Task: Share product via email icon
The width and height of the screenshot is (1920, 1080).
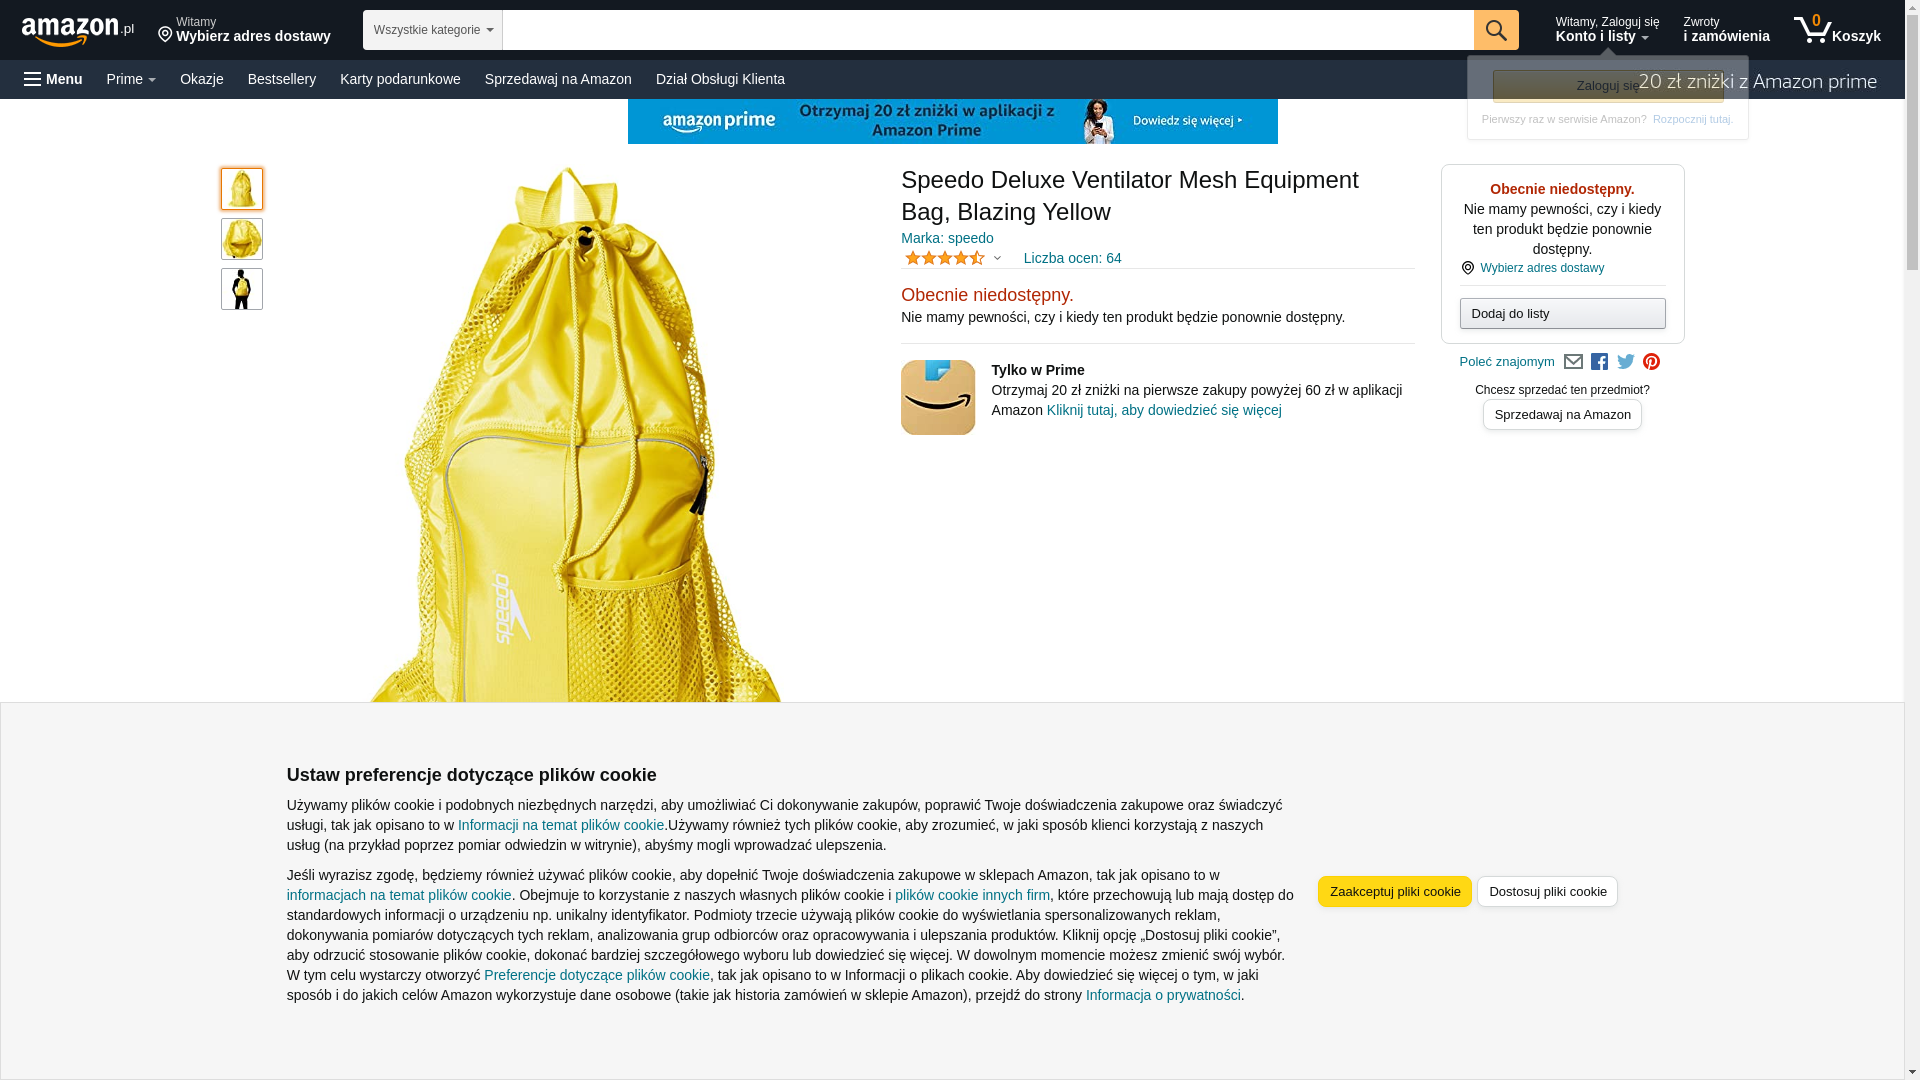Action: coord(1572,362)
